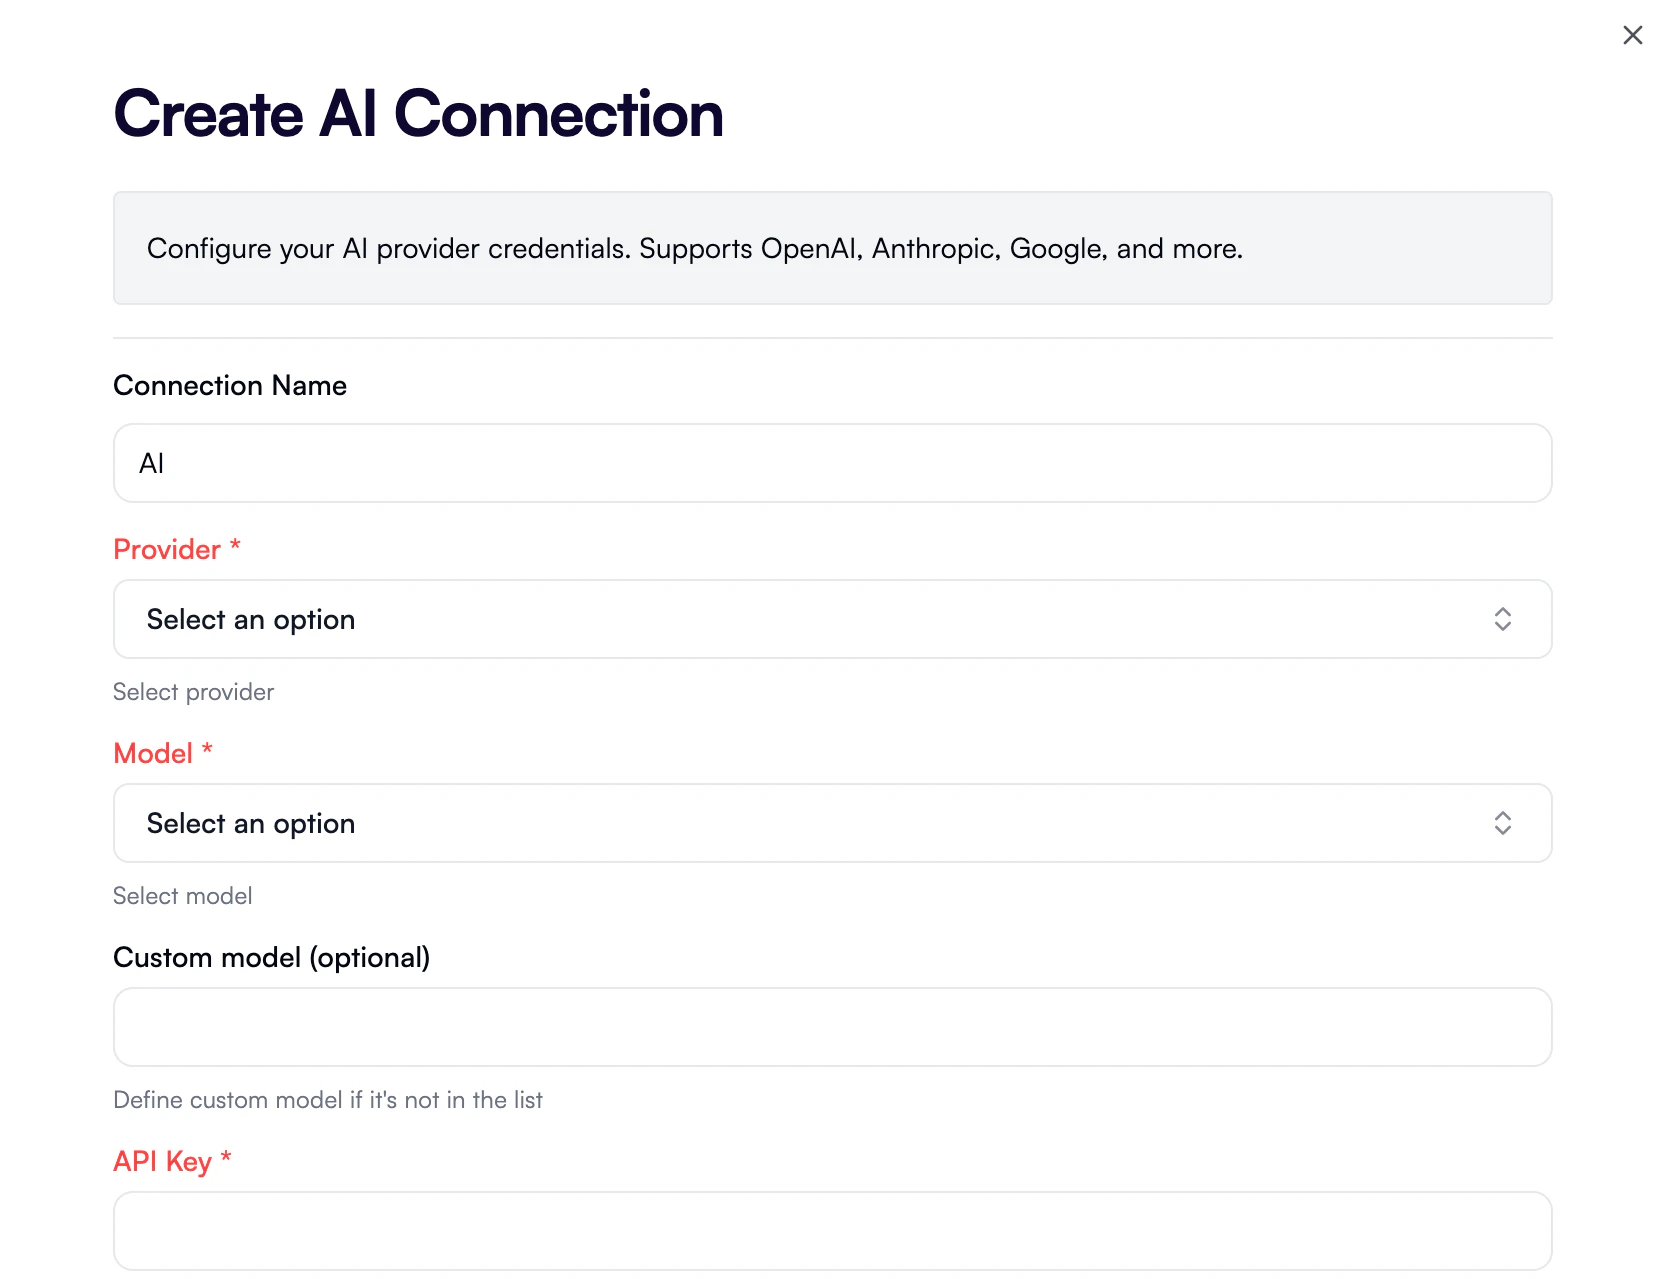Viewport: 1664px width, 1279px height.
Task: Click the API Key label
Action: point(163,1161)
